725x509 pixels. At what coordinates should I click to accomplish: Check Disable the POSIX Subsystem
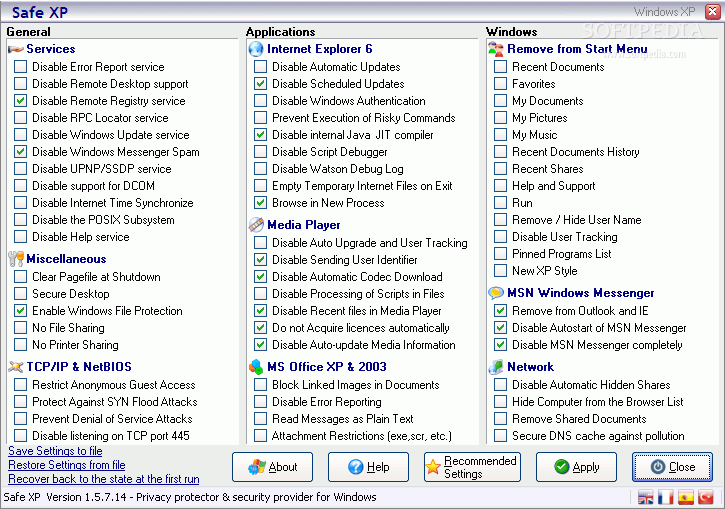(x=20, y=220)
